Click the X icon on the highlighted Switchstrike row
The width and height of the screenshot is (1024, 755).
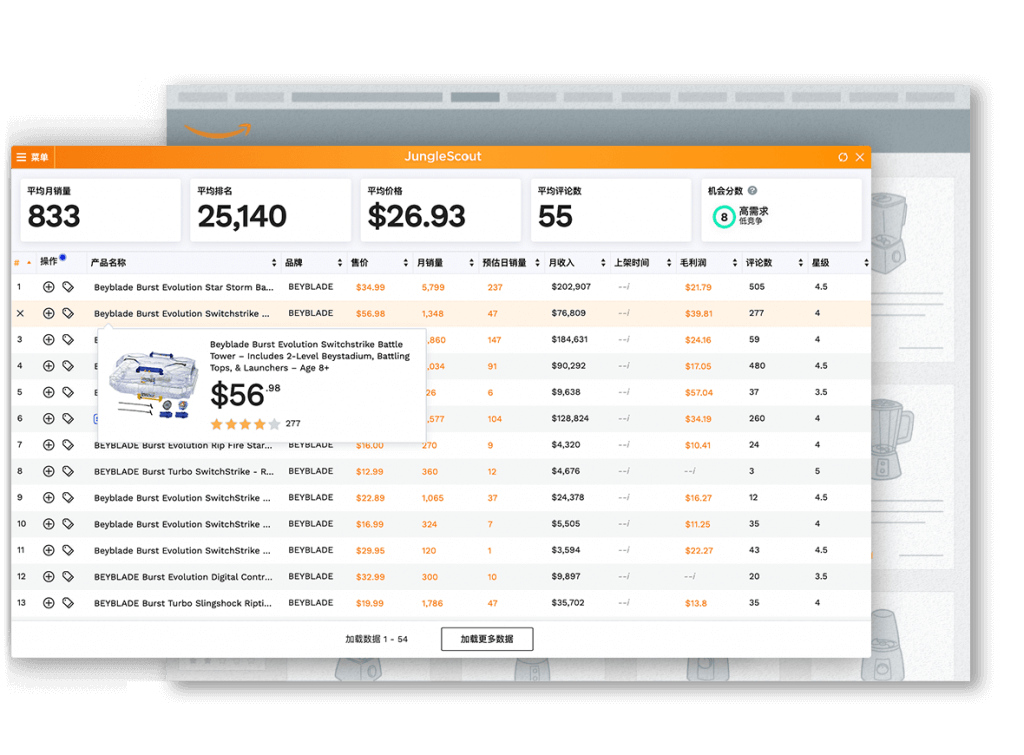point(20,313)
